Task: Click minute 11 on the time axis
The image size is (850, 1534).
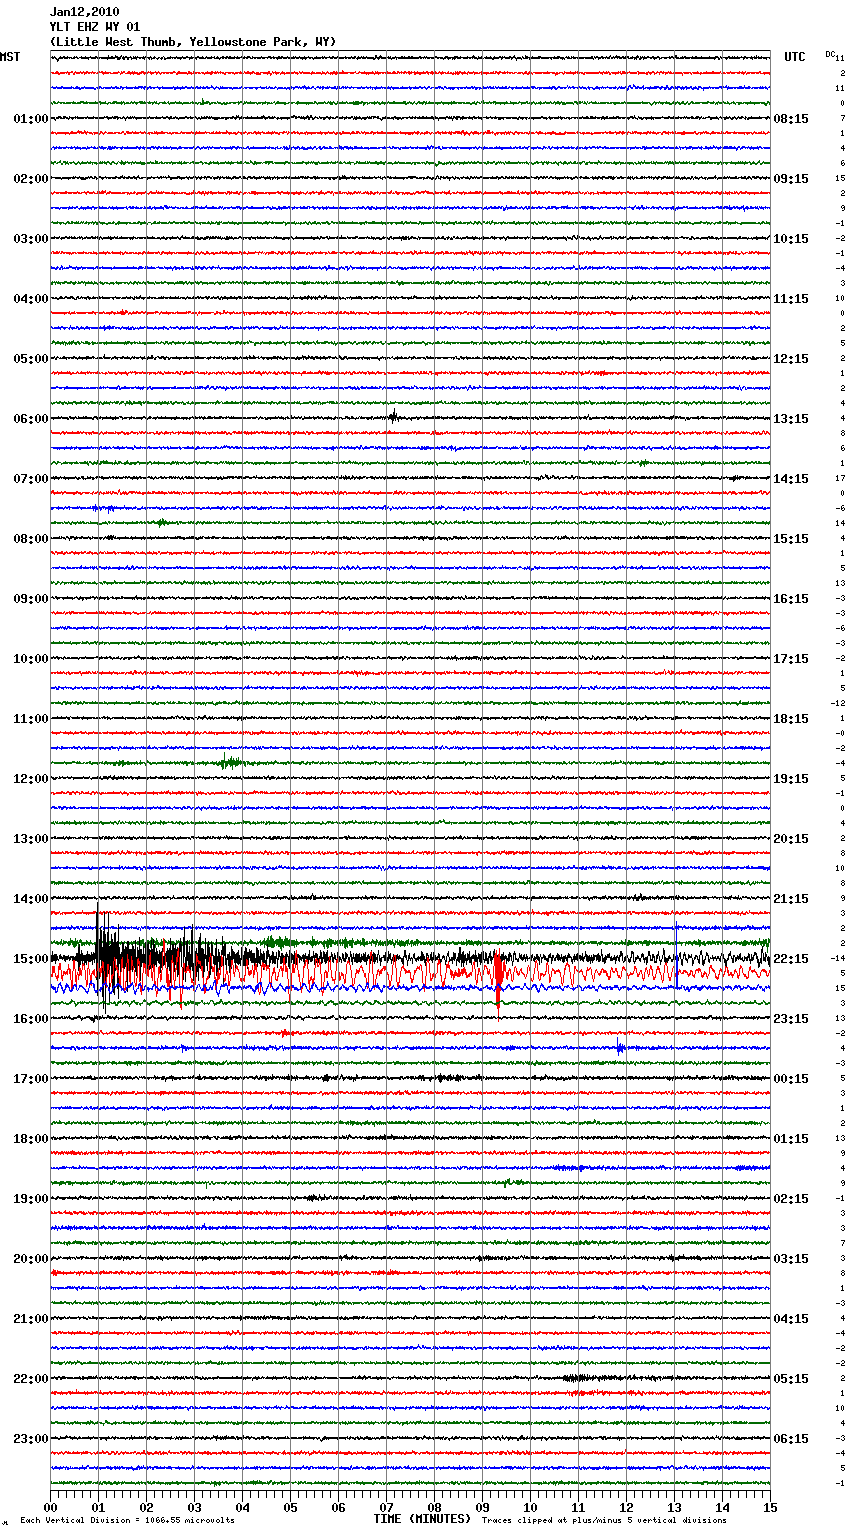Action: tap(578, 1507)
